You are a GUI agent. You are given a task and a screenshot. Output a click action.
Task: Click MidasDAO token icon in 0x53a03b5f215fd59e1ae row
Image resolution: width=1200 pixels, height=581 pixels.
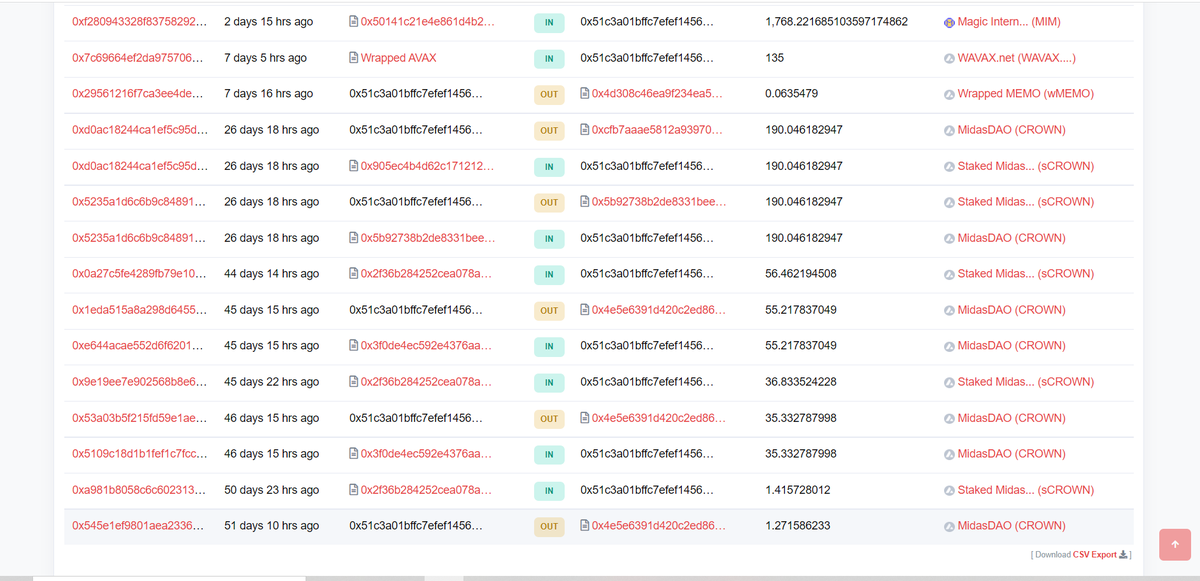(949, 418)
